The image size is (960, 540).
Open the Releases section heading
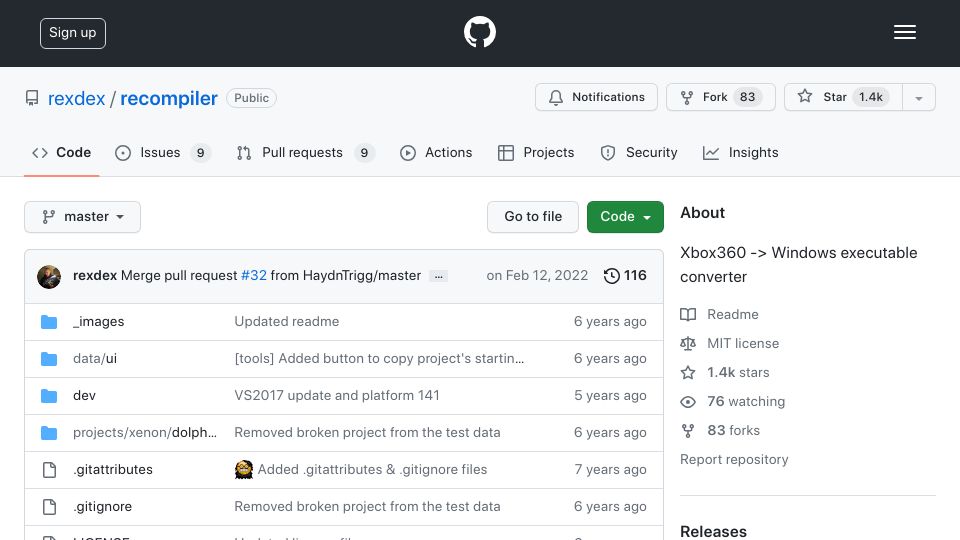coord(713,531)
